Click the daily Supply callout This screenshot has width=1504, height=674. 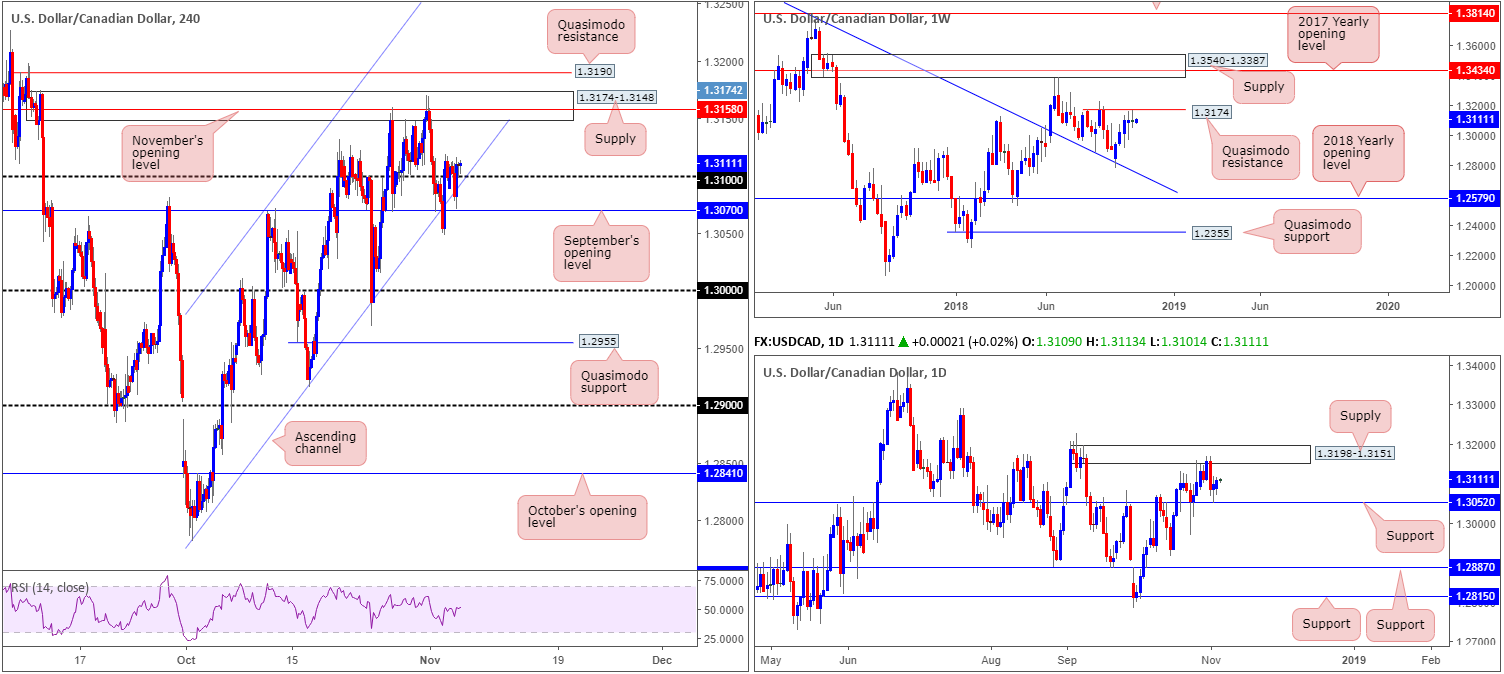tap(1360, 415)
